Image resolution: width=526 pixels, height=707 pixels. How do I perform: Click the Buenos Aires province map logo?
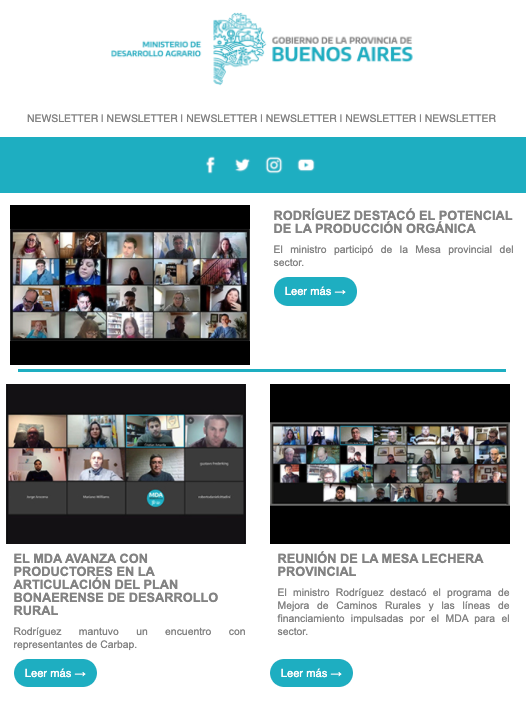(238, 49)
